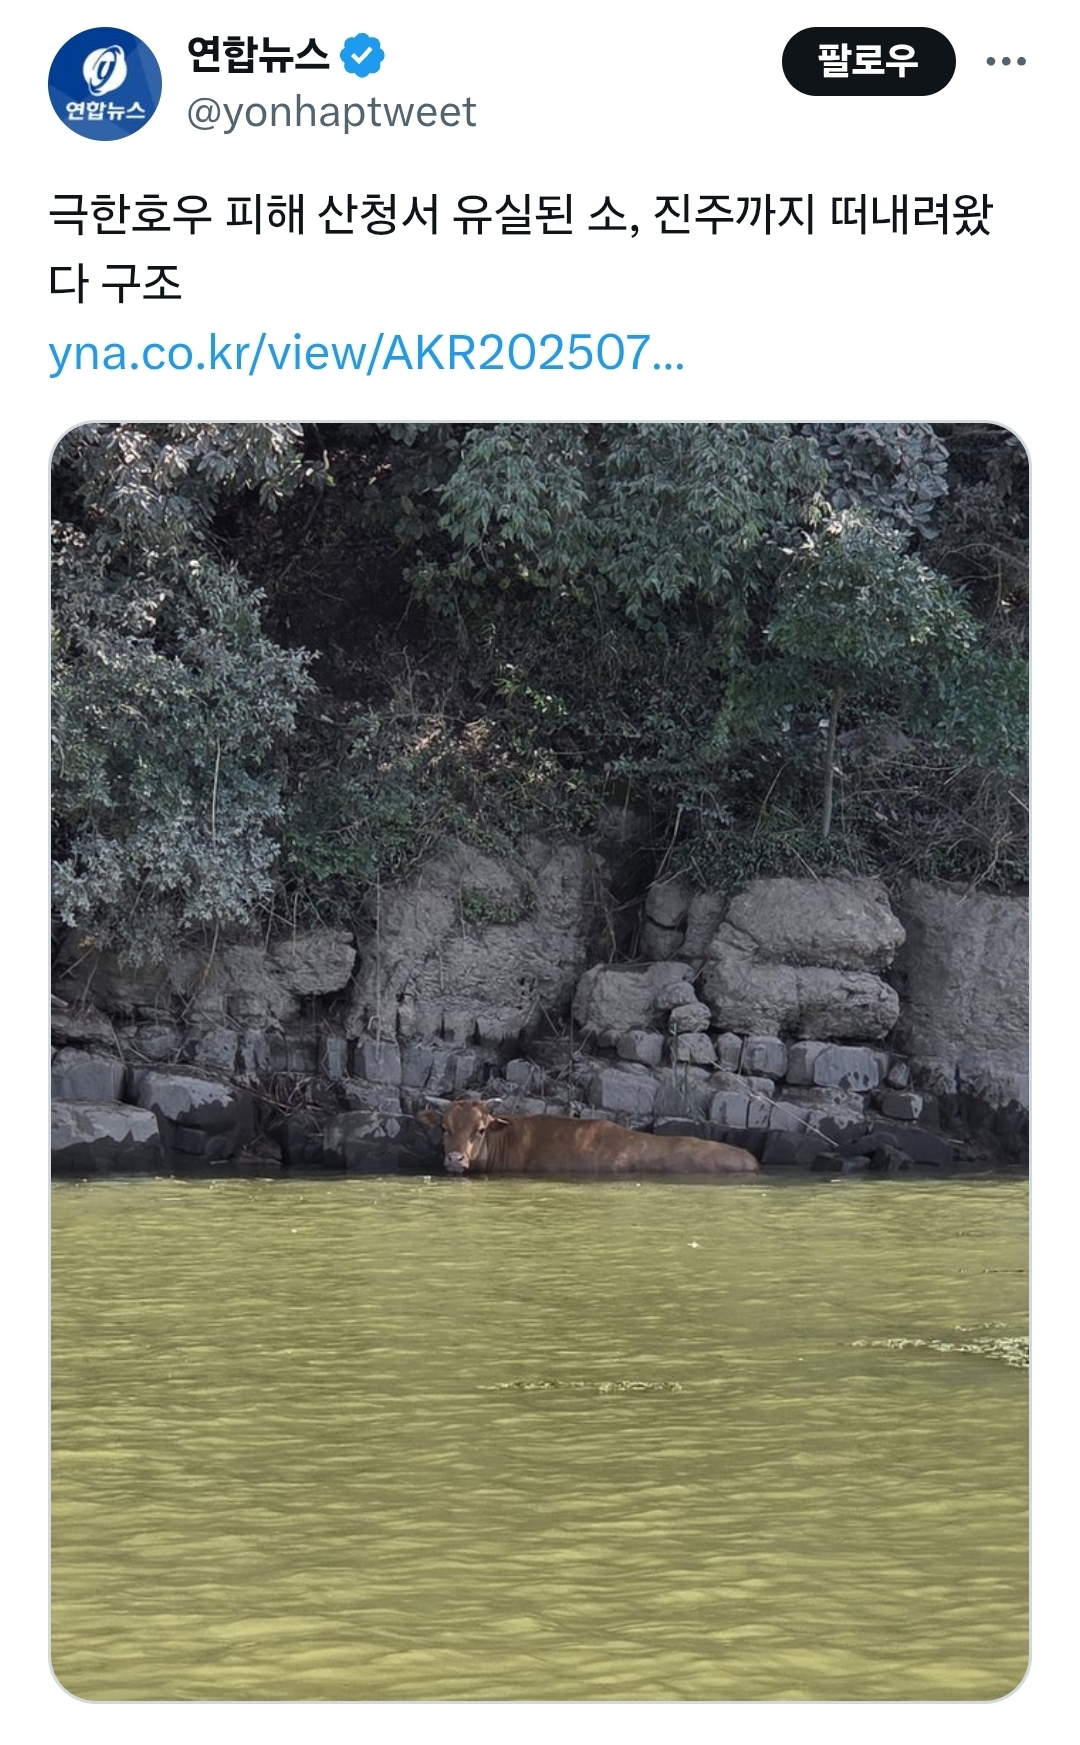Click the 연합뉴스 text inside the avatar logo
The height and width of the screenshot is (1745, 1080).
tap(105, 110)
